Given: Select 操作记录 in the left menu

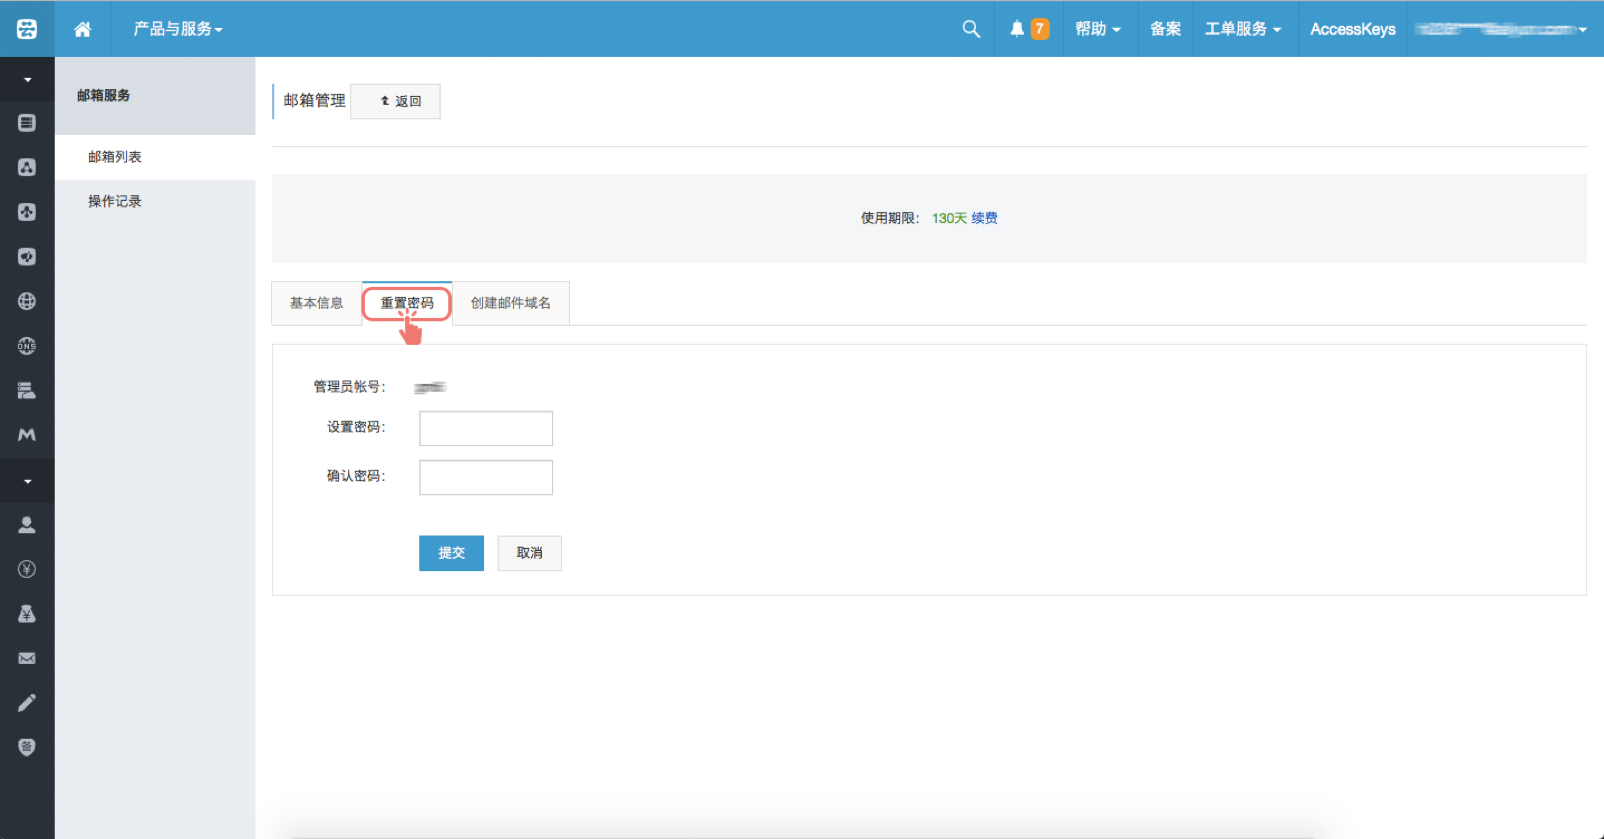Looking at the screenshot, I should pyautogui.click(x=115, y=201).
